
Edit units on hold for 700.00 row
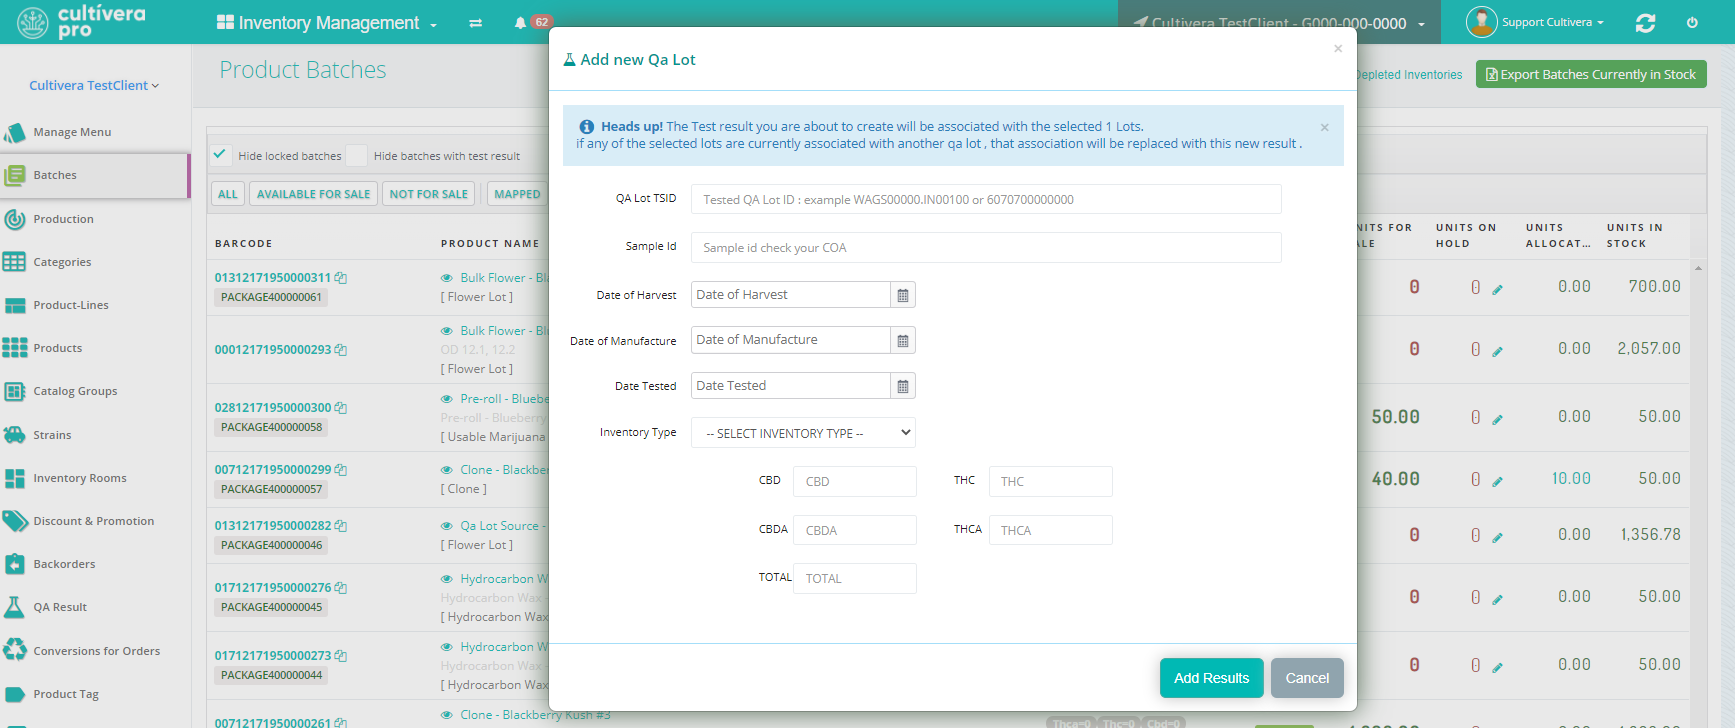[1497, 290]
